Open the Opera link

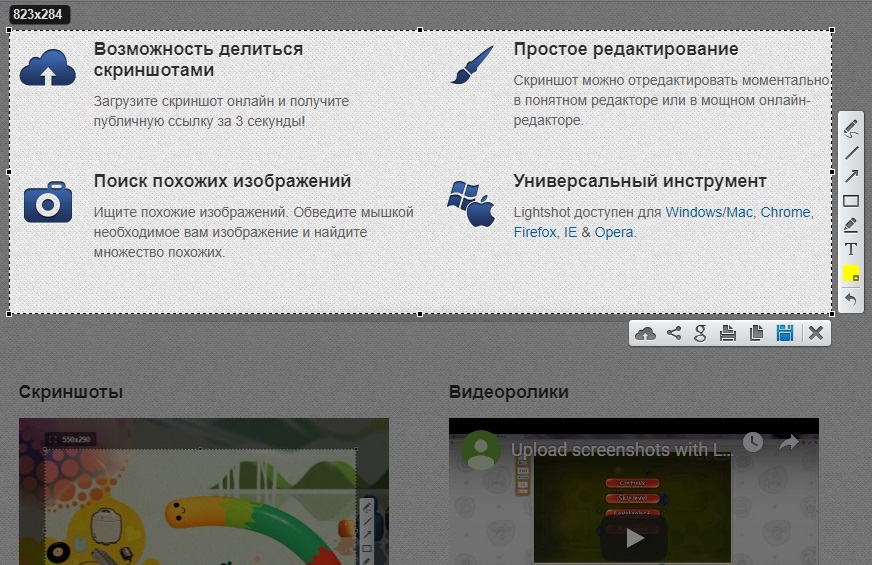[x=614, y=232]
